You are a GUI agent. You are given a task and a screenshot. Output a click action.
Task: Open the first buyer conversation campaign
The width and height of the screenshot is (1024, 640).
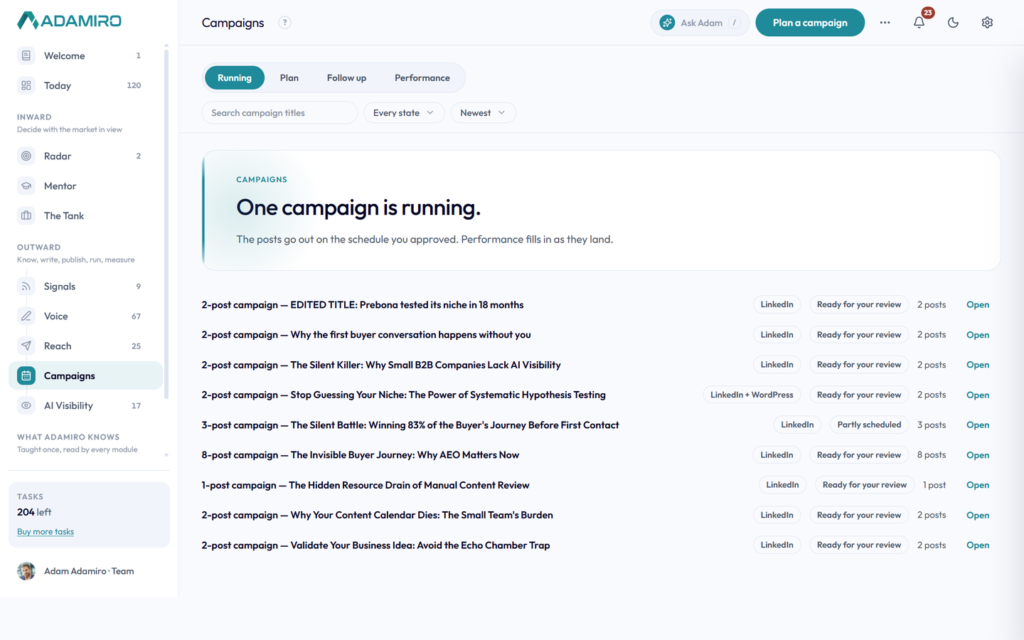point(978,335)
